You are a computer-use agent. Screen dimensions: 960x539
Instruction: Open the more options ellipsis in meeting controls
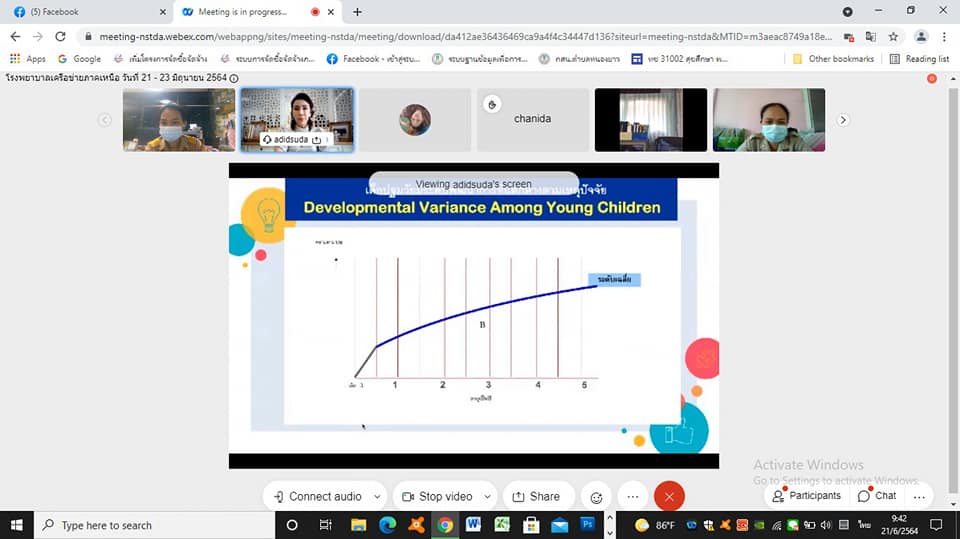[x=632, y=497]
